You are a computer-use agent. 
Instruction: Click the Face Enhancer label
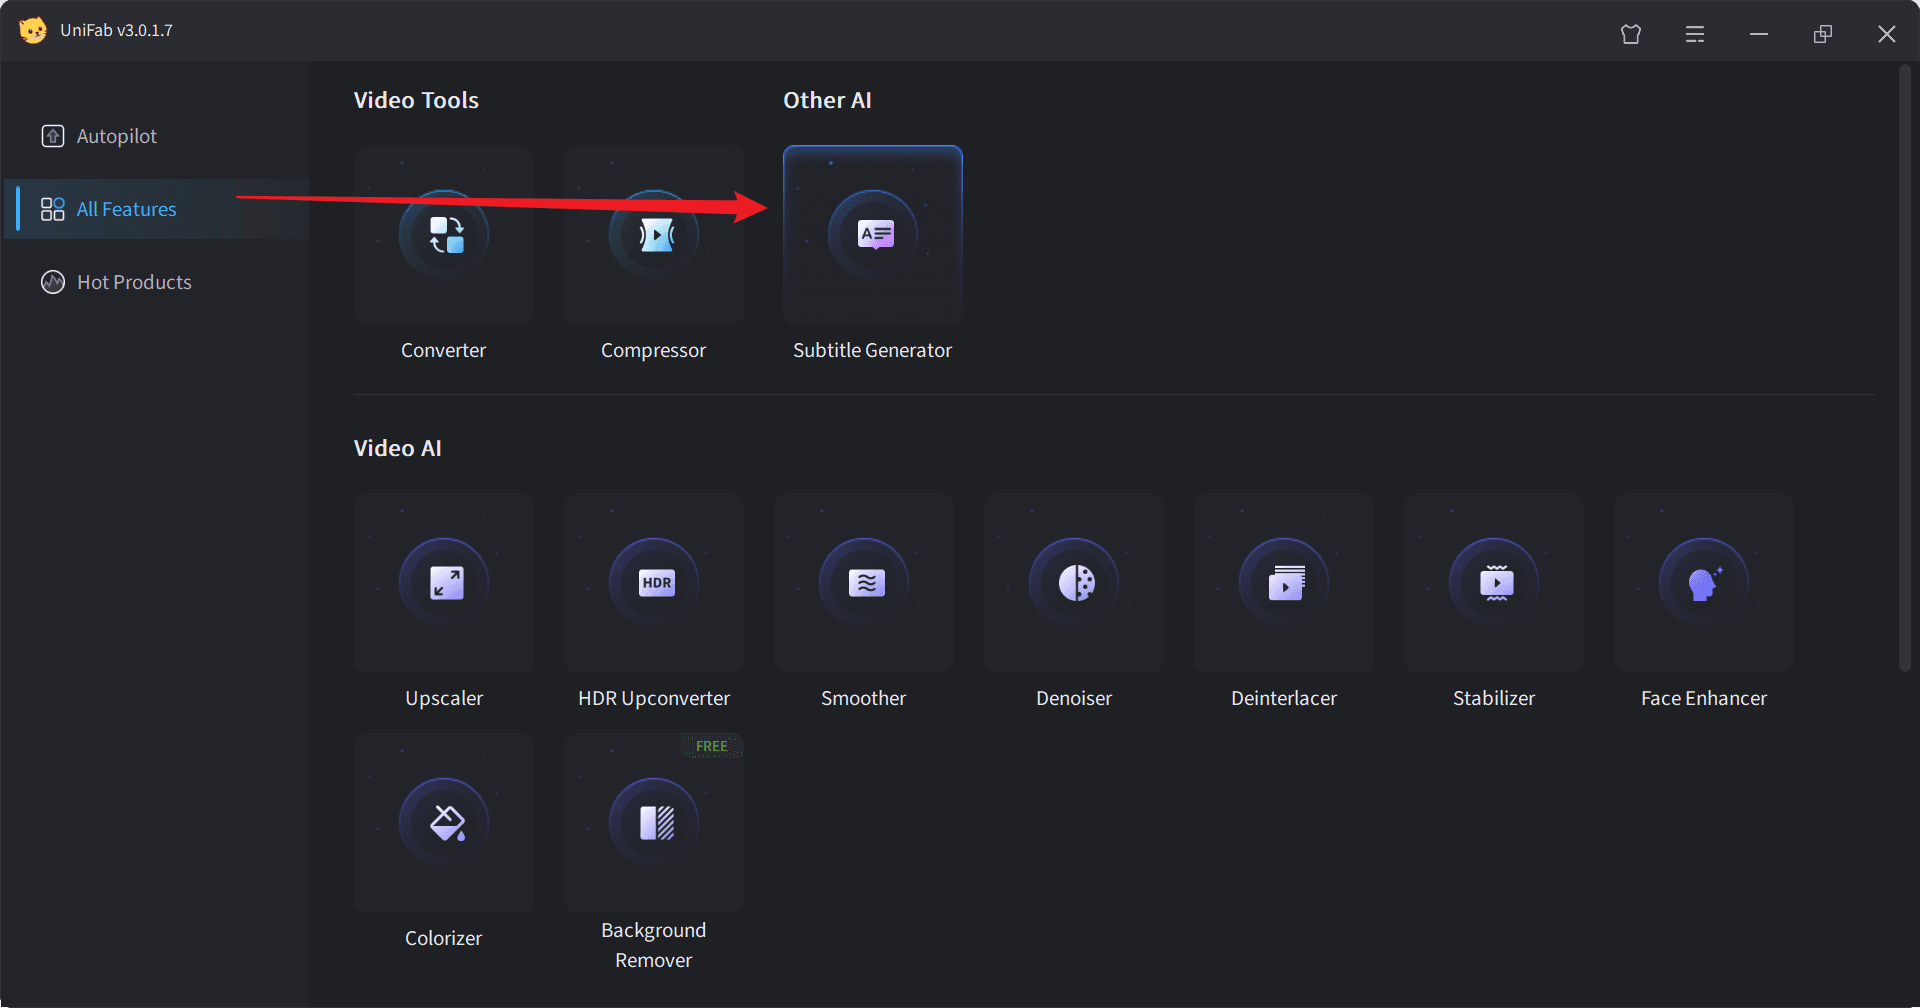pos(1704,698)
